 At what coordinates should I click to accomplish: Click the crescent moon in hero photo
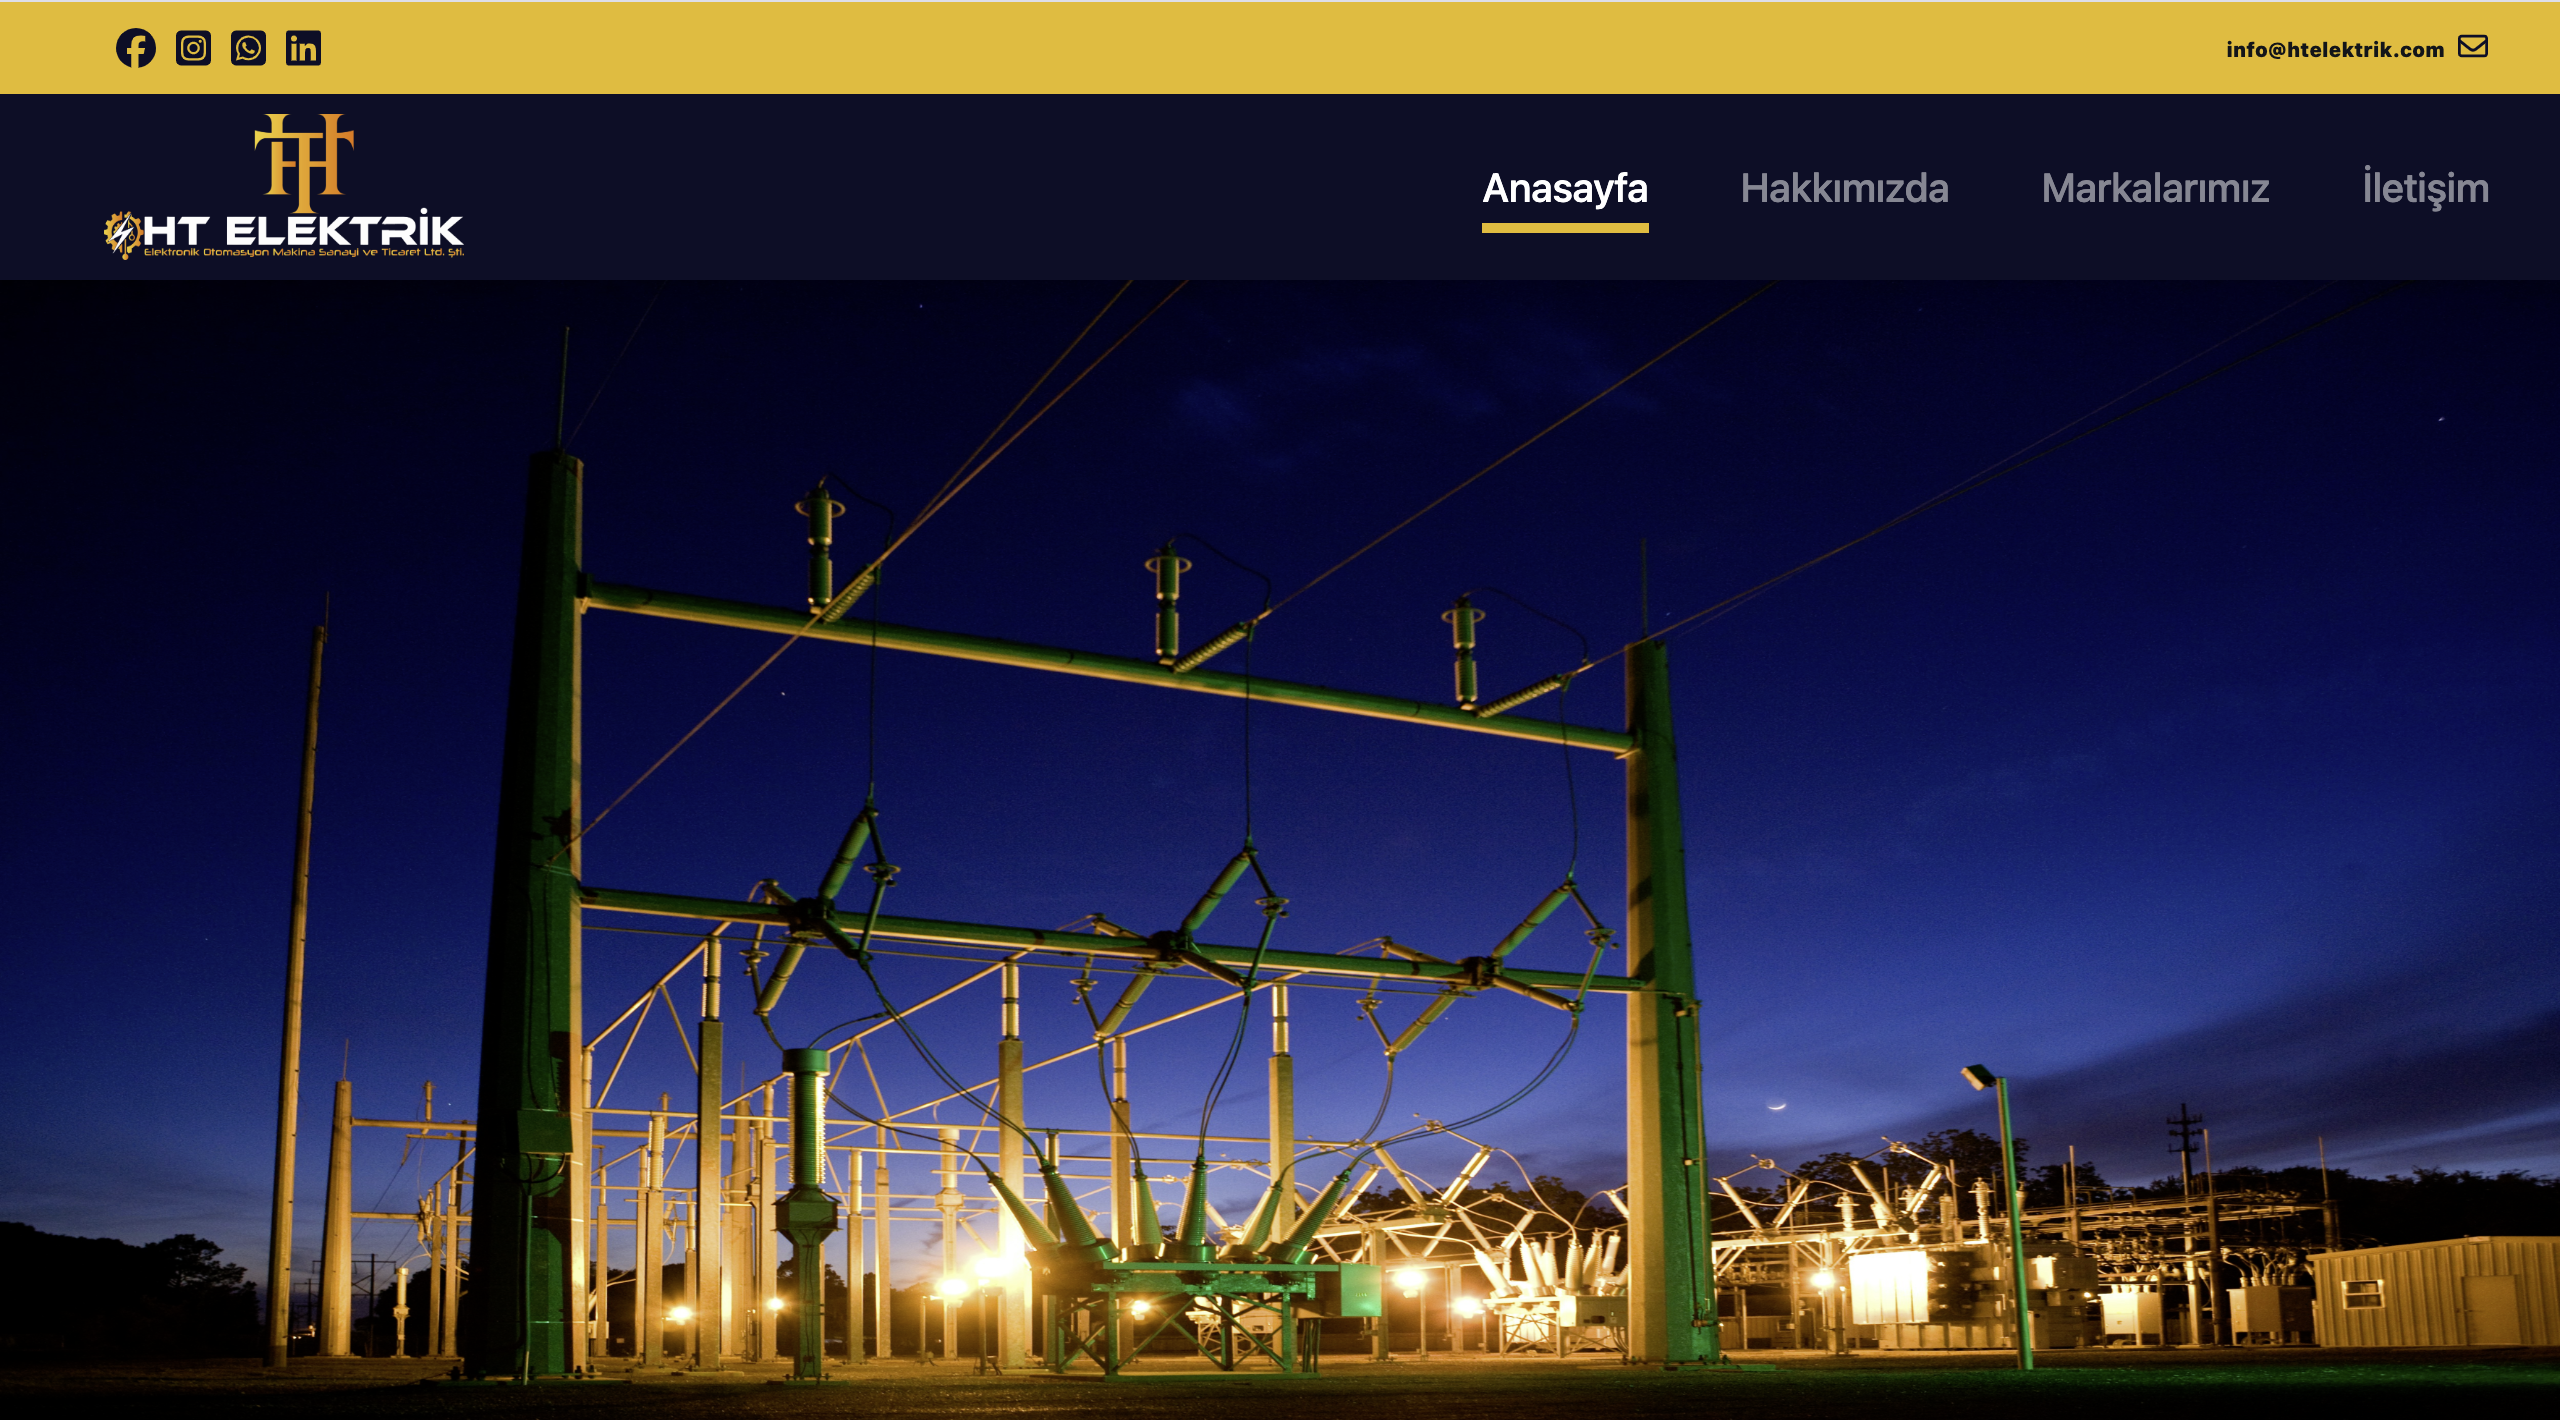pyautogui.click(x=1777, y=1105)
